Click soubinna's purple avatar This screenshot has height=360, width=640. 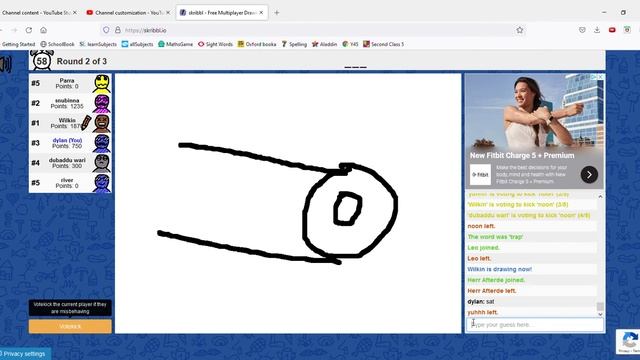coord(102,103)
